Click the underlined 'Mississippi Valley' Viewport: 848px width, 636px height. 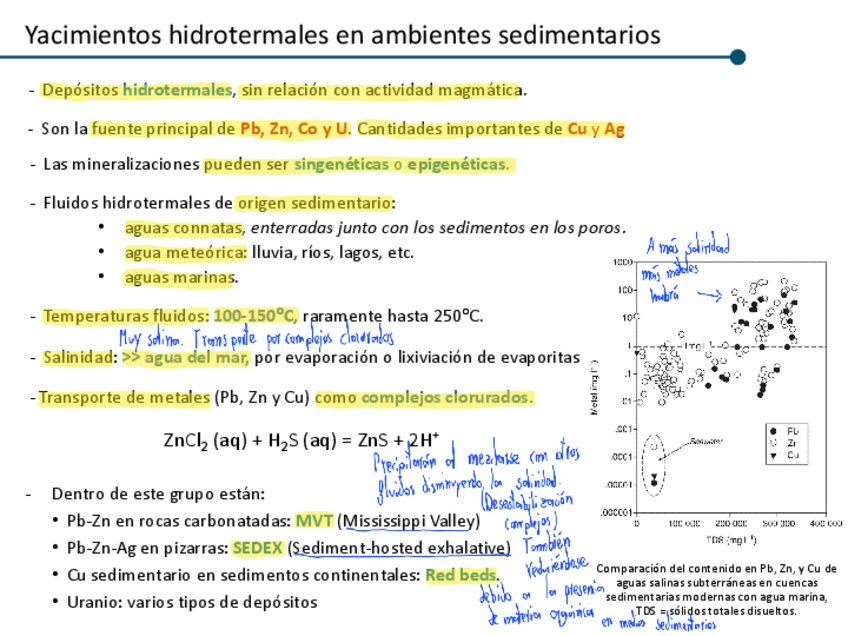coord(409,521)
